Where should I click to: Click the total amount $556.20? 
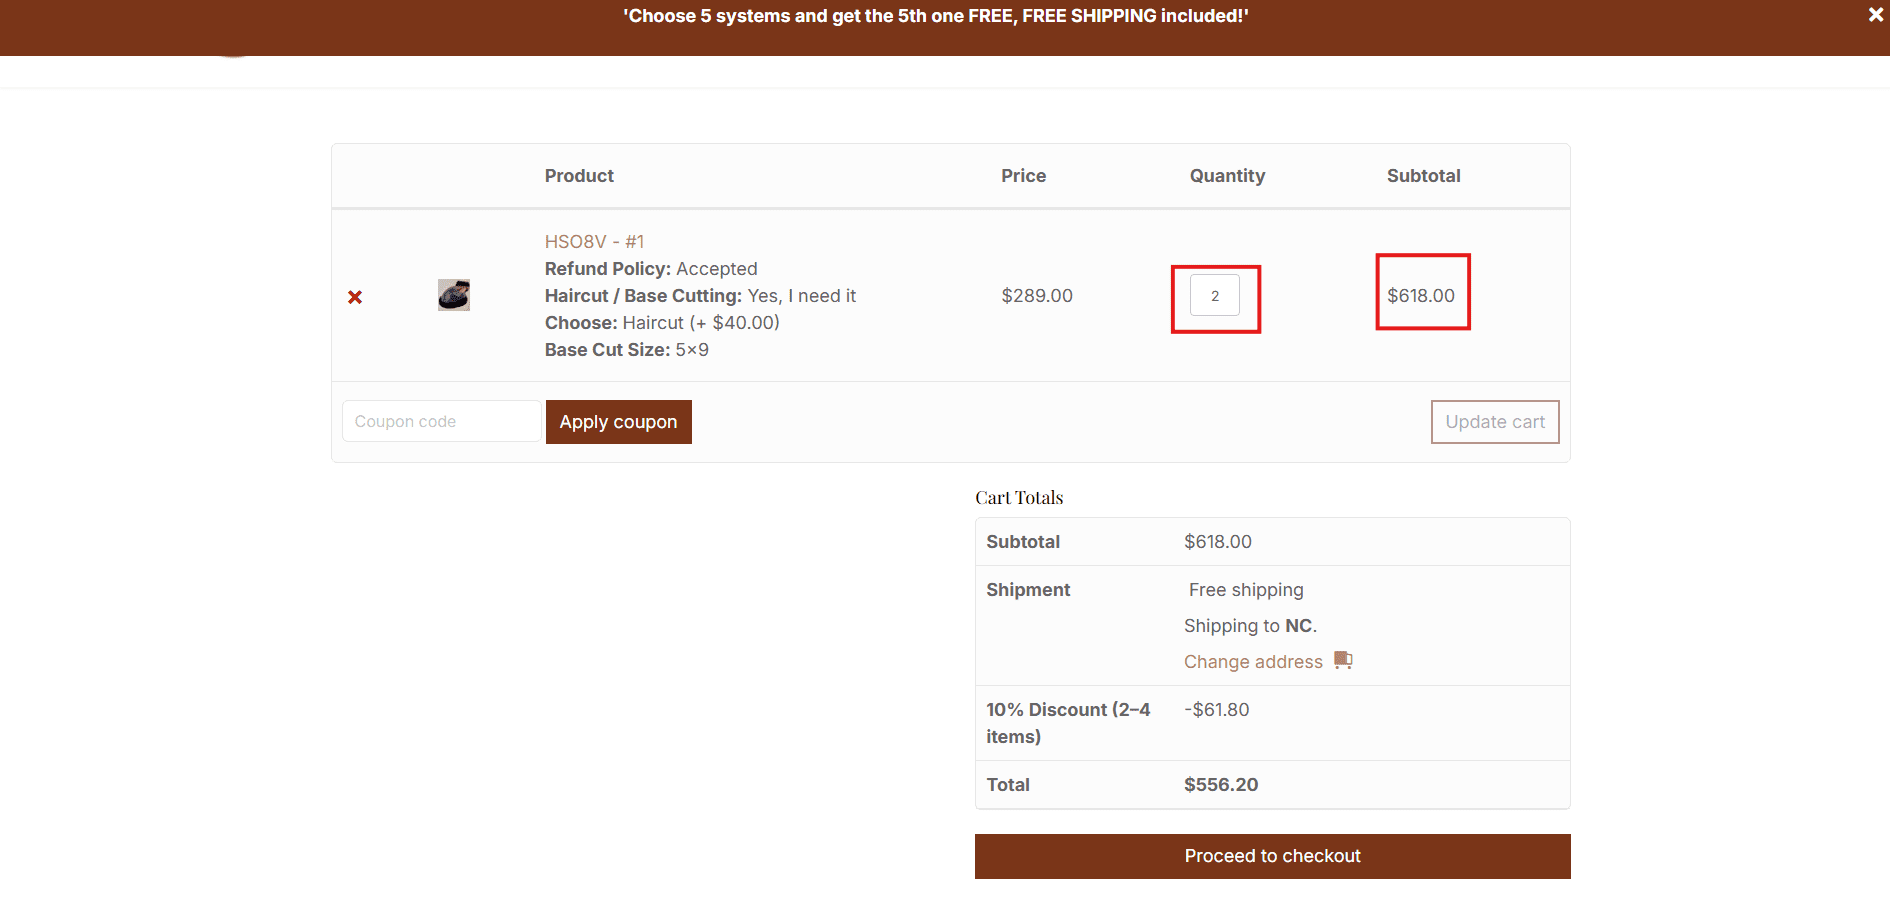1221,785
